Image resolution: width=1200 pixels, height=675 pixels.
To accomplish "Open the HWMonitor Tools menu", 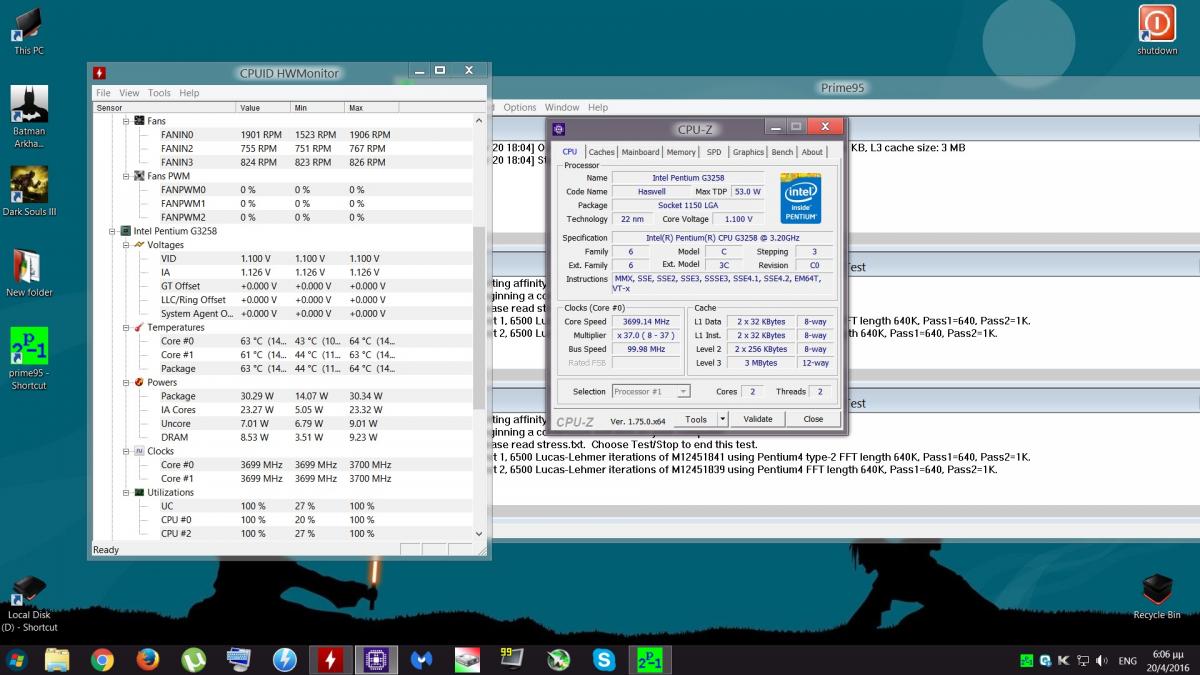I will coord(159,93).
